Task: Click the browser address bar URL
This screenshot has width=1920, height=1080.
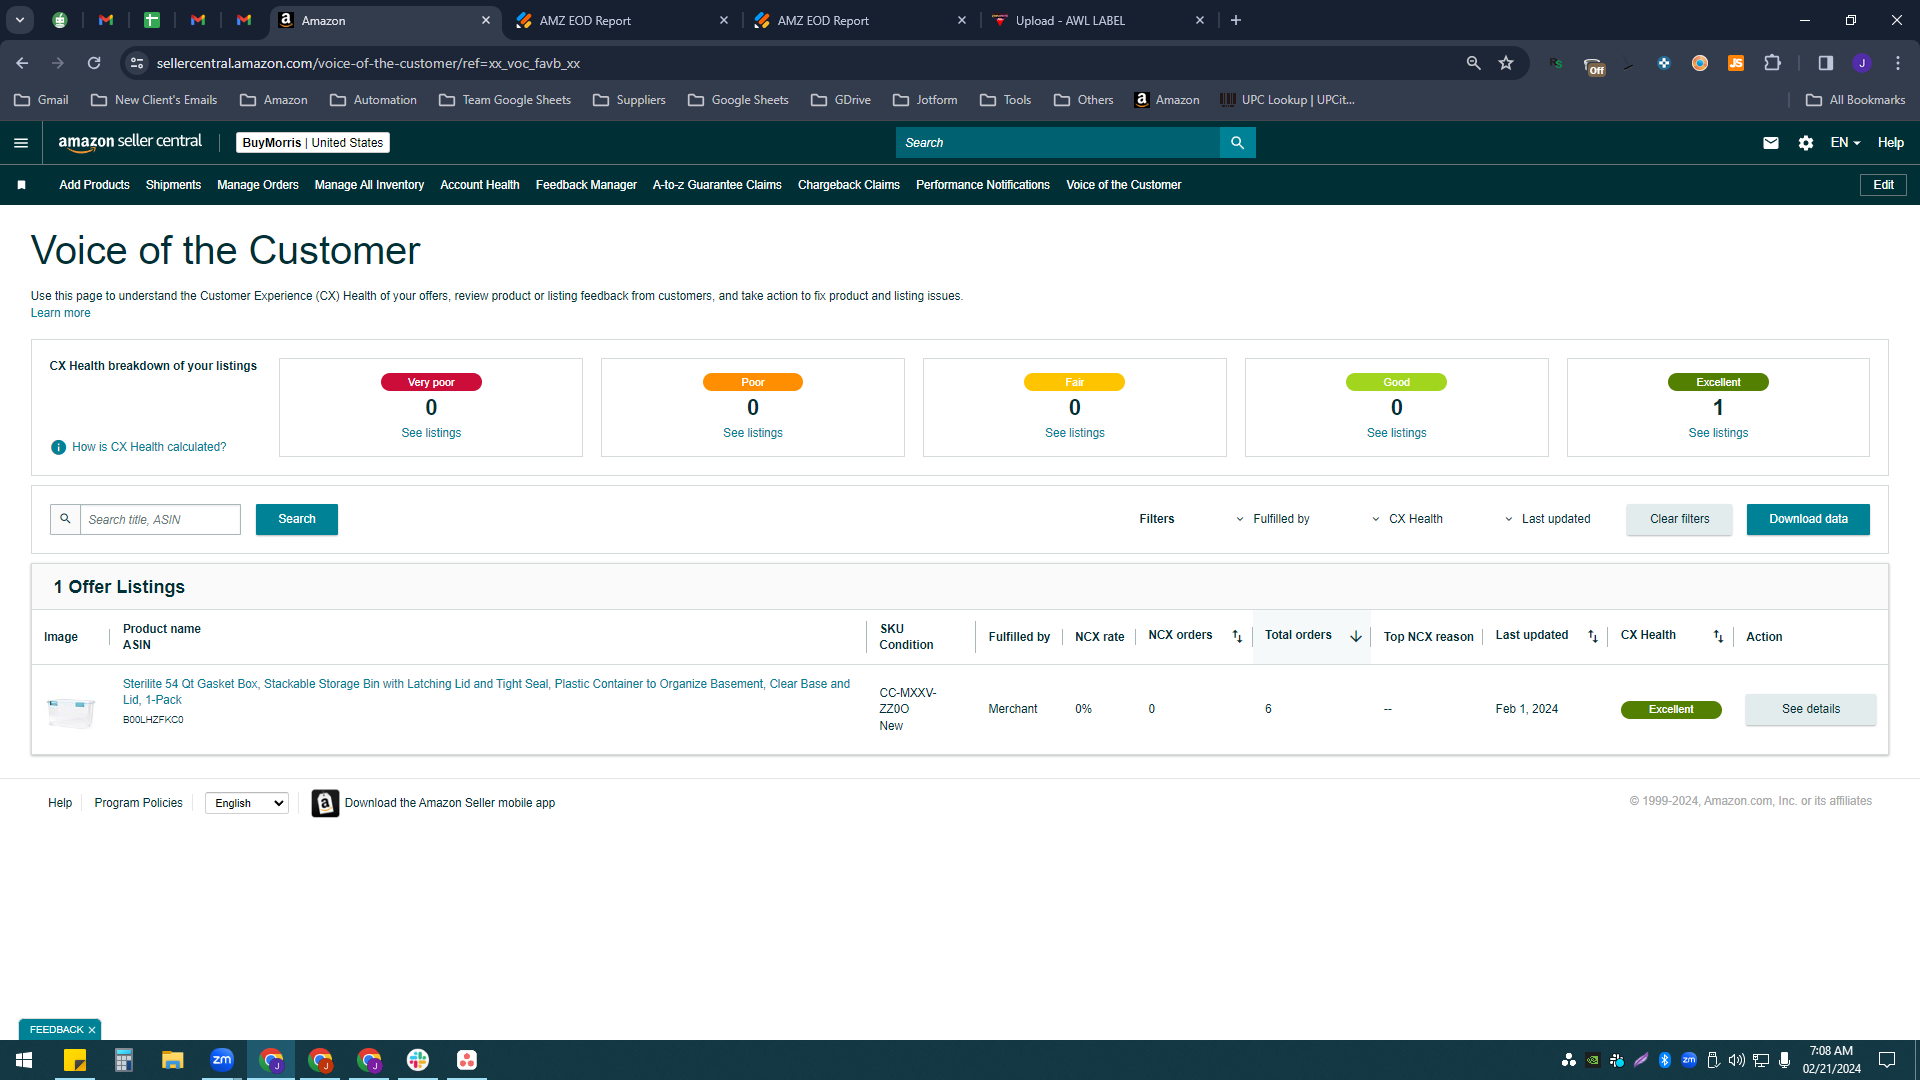Action: click(x=368, y=63)
